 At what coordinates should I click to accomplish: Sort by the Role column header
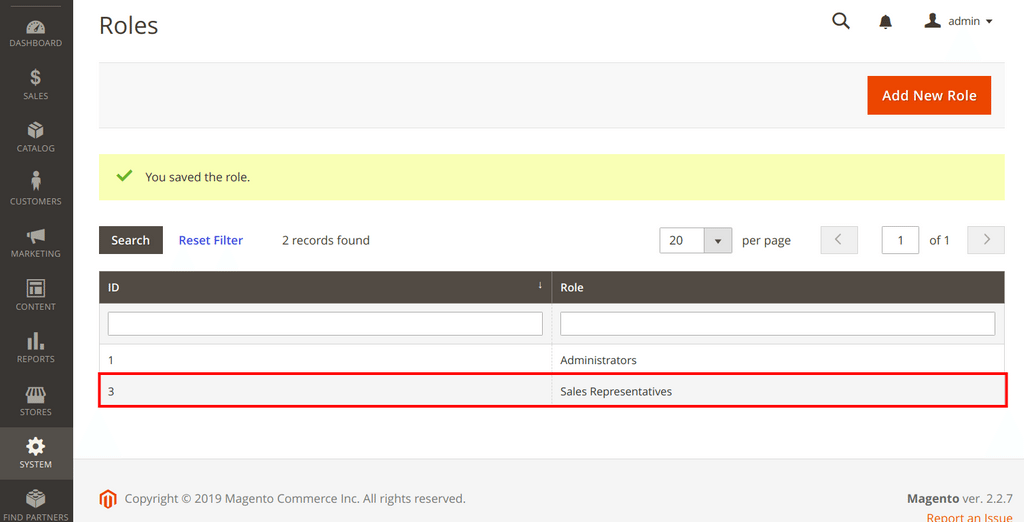coord(778,287)
